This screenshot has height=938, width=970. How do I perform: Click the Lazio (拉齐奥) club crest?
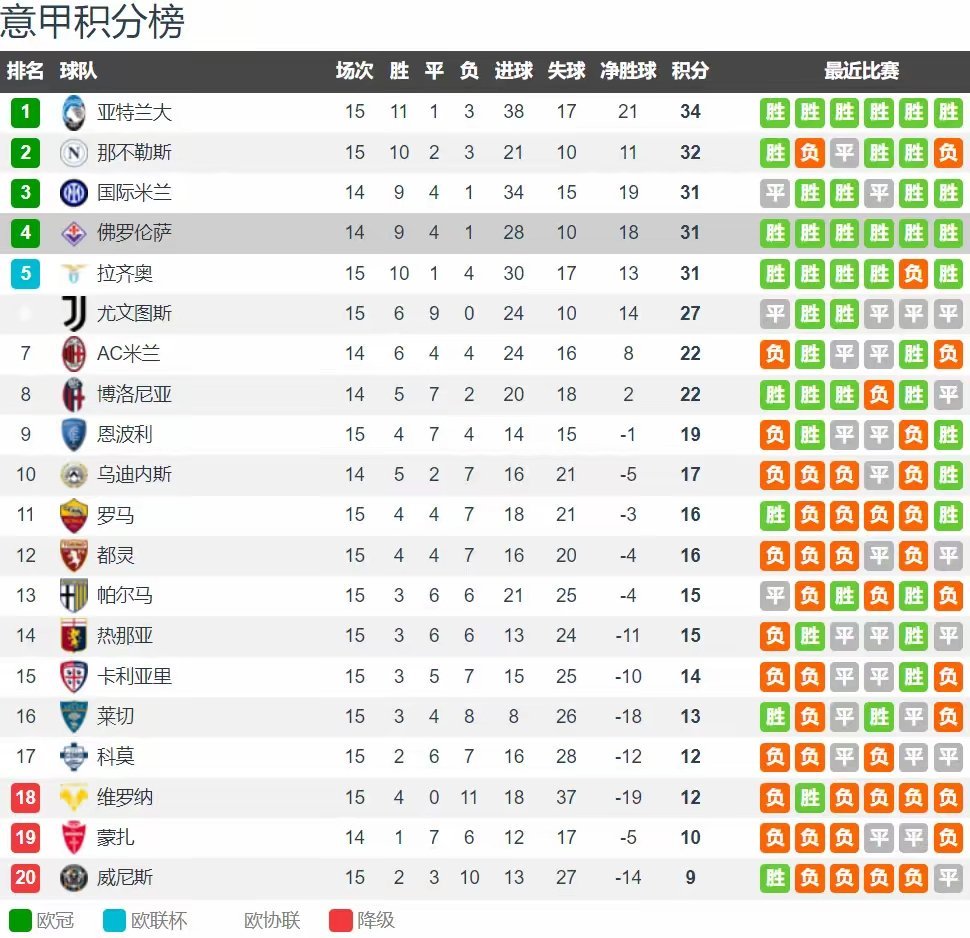(x=74, y=273)
